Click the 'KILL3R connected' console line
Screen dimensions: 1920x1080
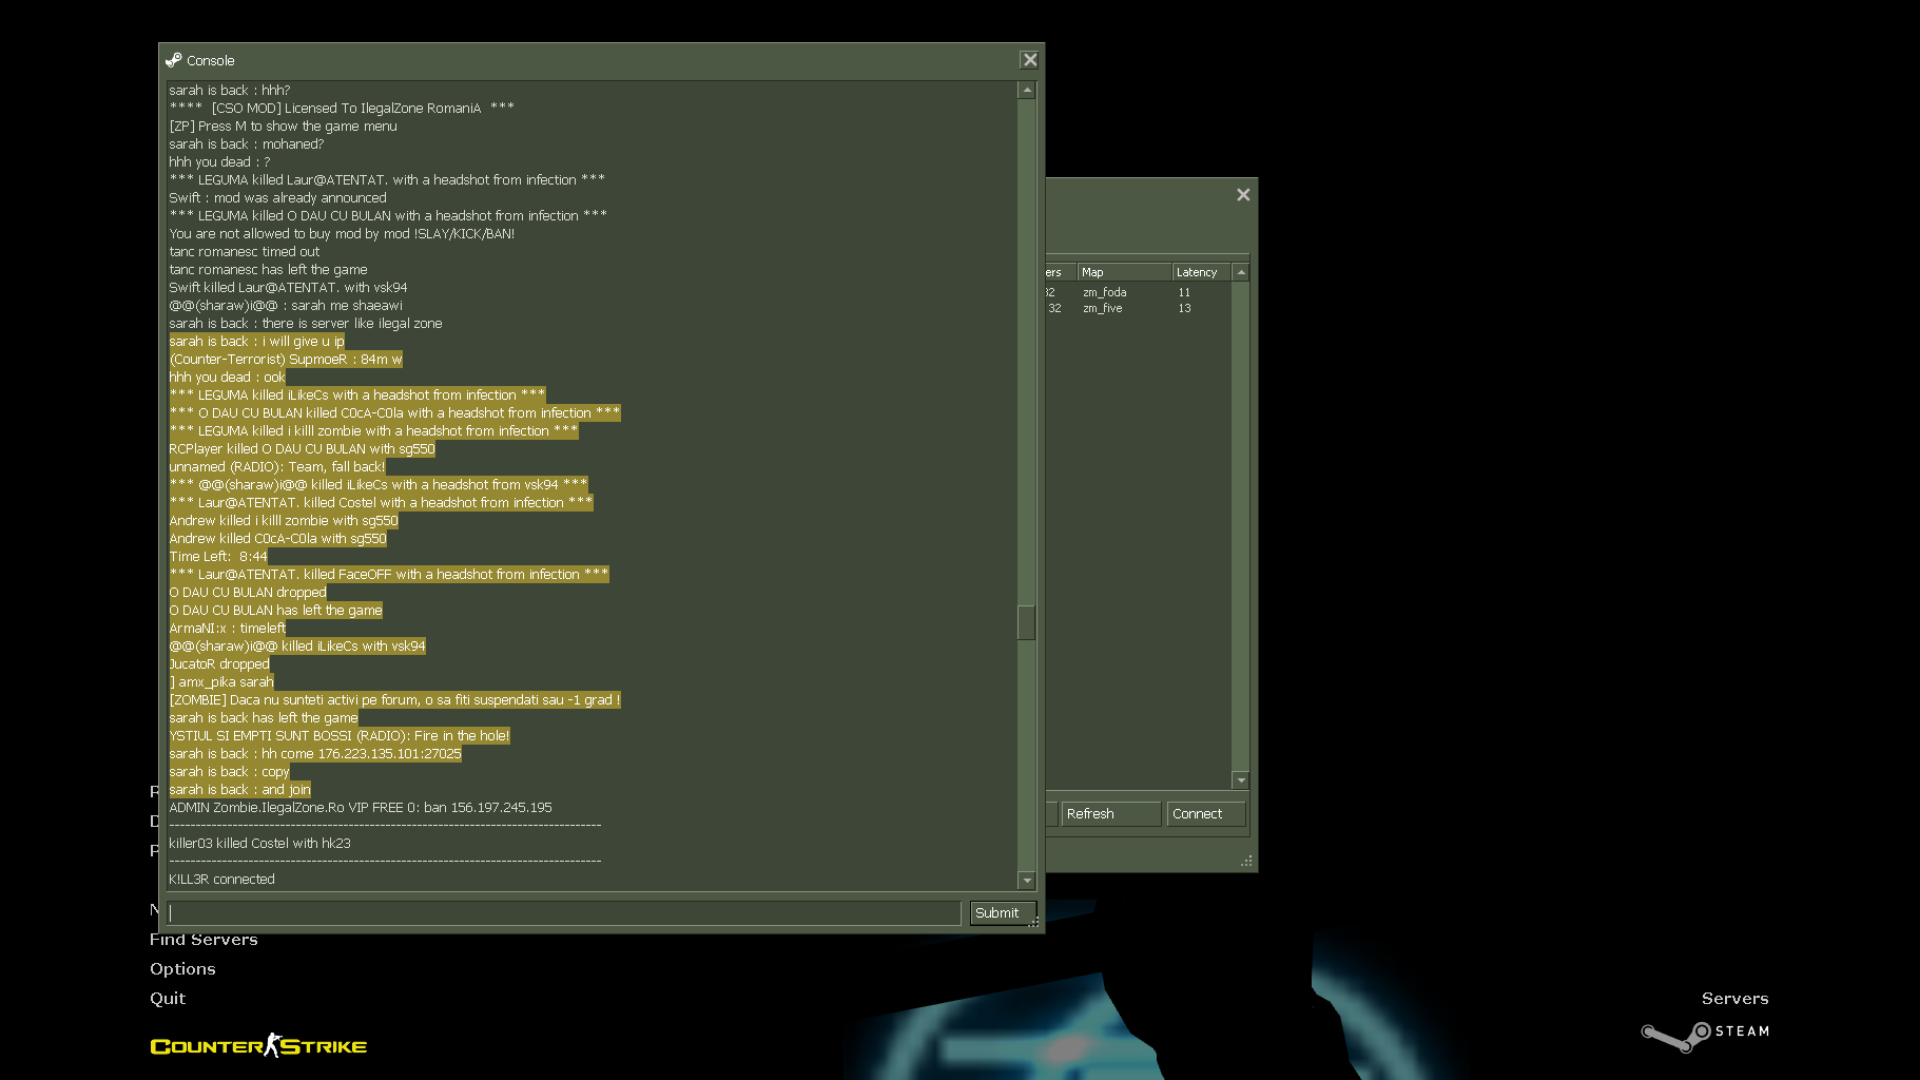click(222, 879)
